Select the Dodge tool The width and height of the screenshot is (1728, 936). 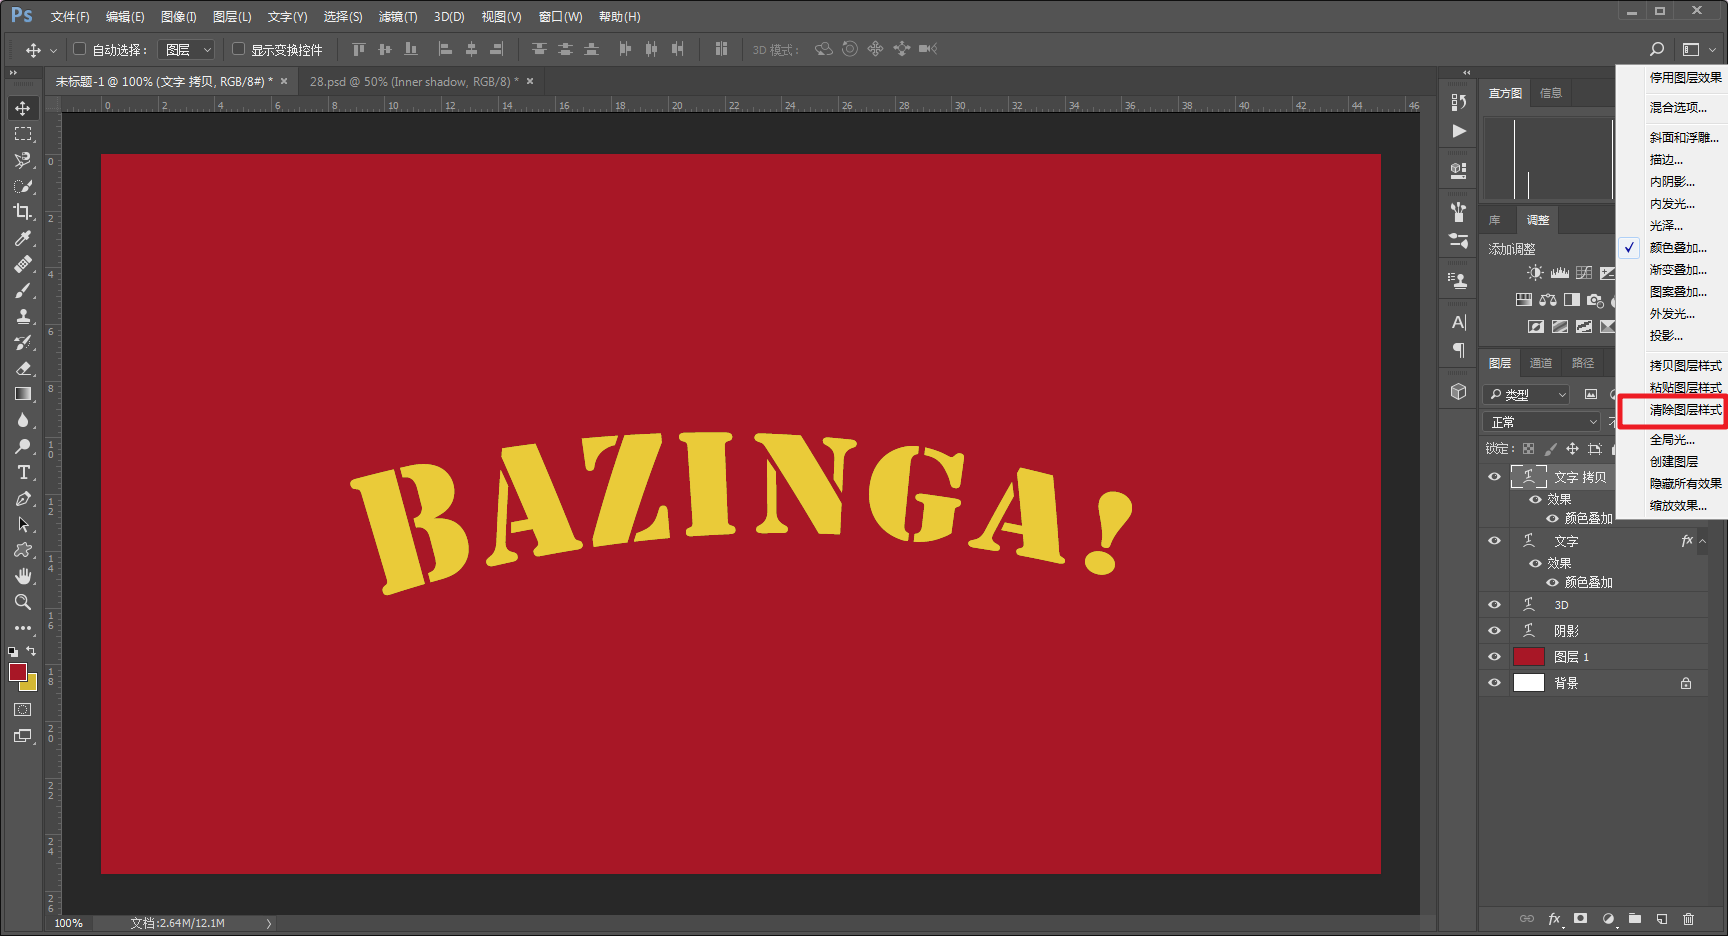tap(22, 446)
